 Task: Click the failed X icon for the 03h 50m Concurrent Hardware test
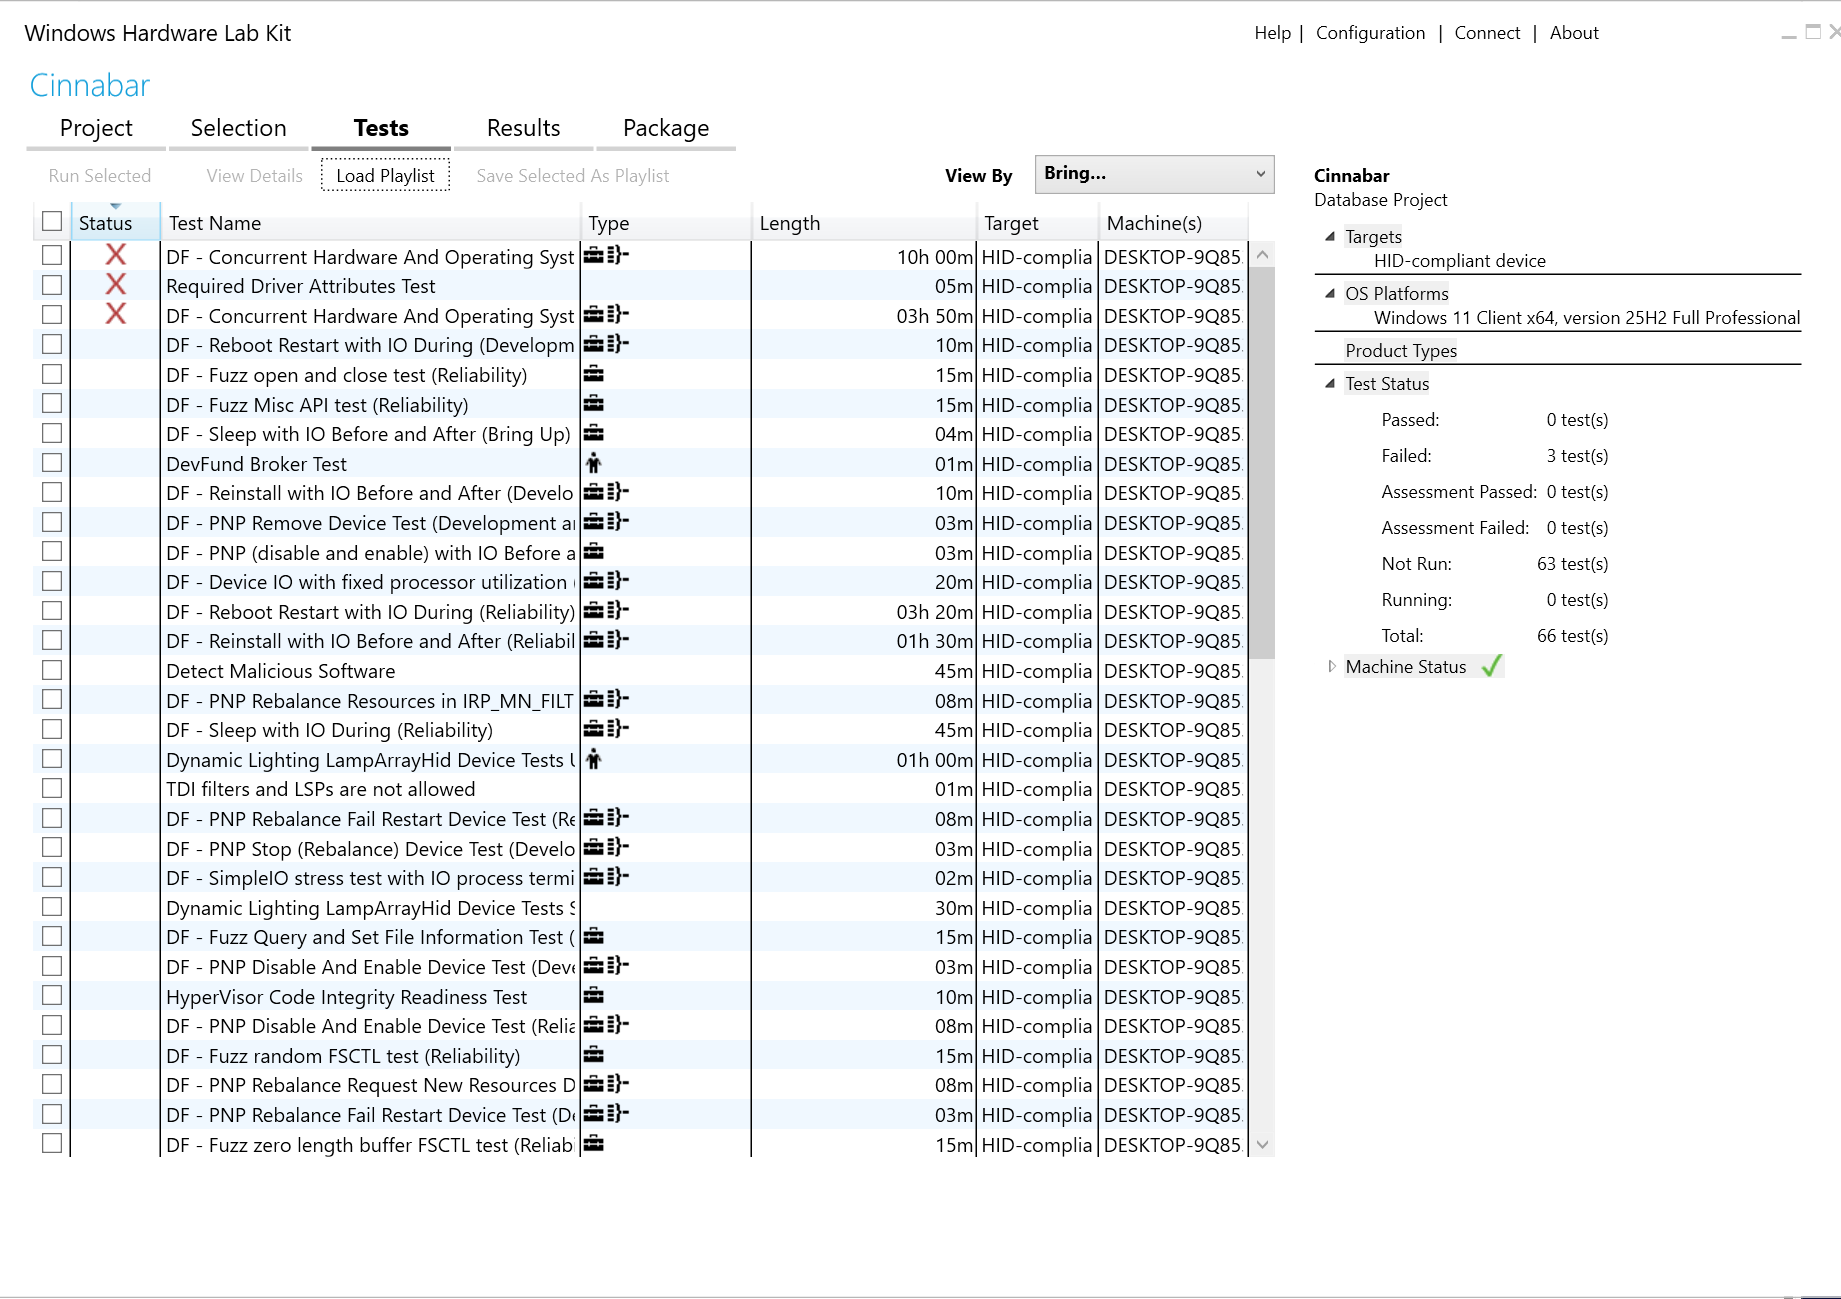coord(116,315)
